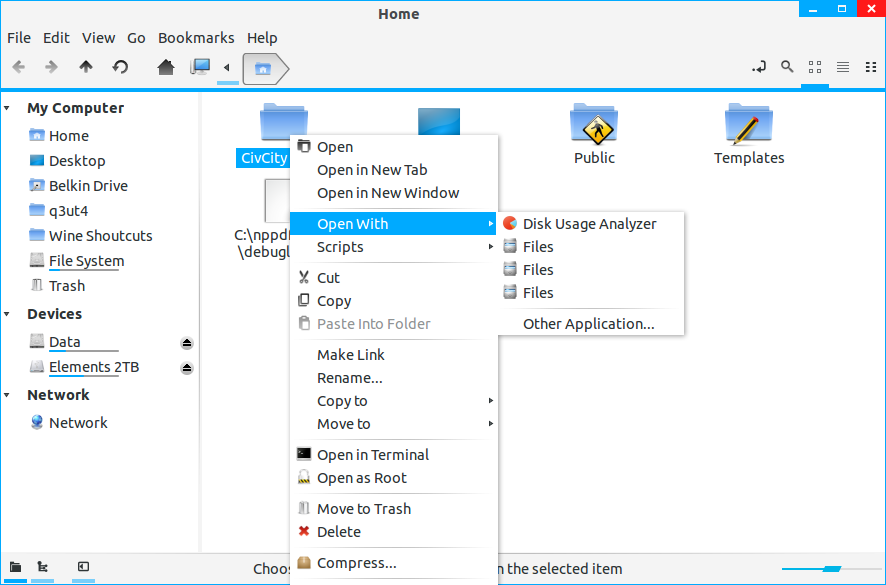Collapse the My Computer sidebar section
The width and height of the screenshot is (886, 585).
pos(8,108)
